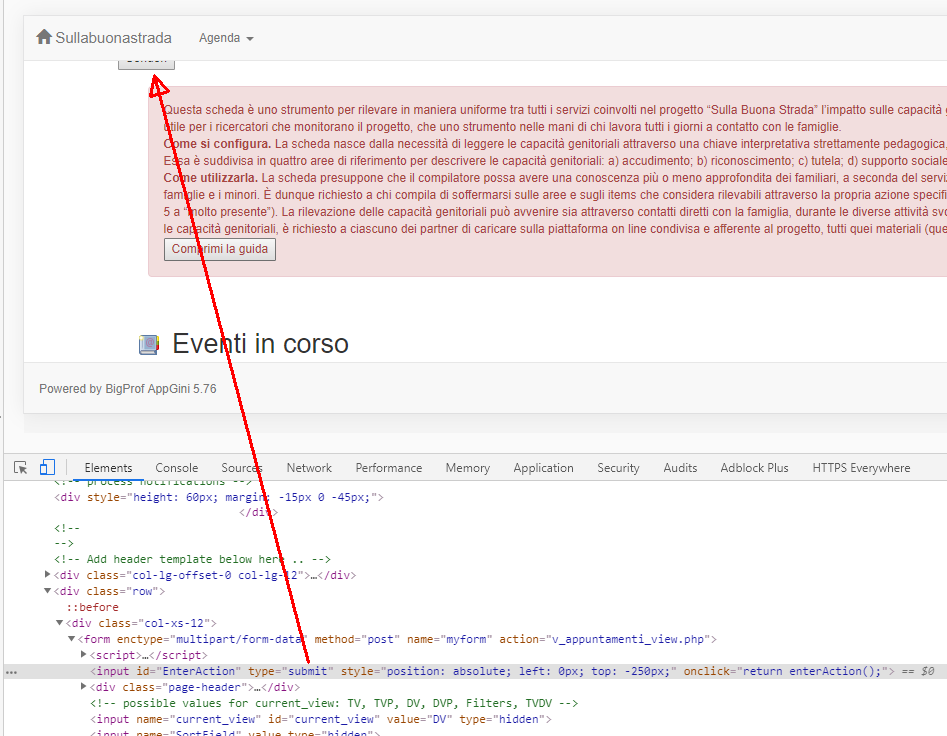Open the Security tab in DevTools
Viewport: 947px width, 736px height.
(618, 468)
